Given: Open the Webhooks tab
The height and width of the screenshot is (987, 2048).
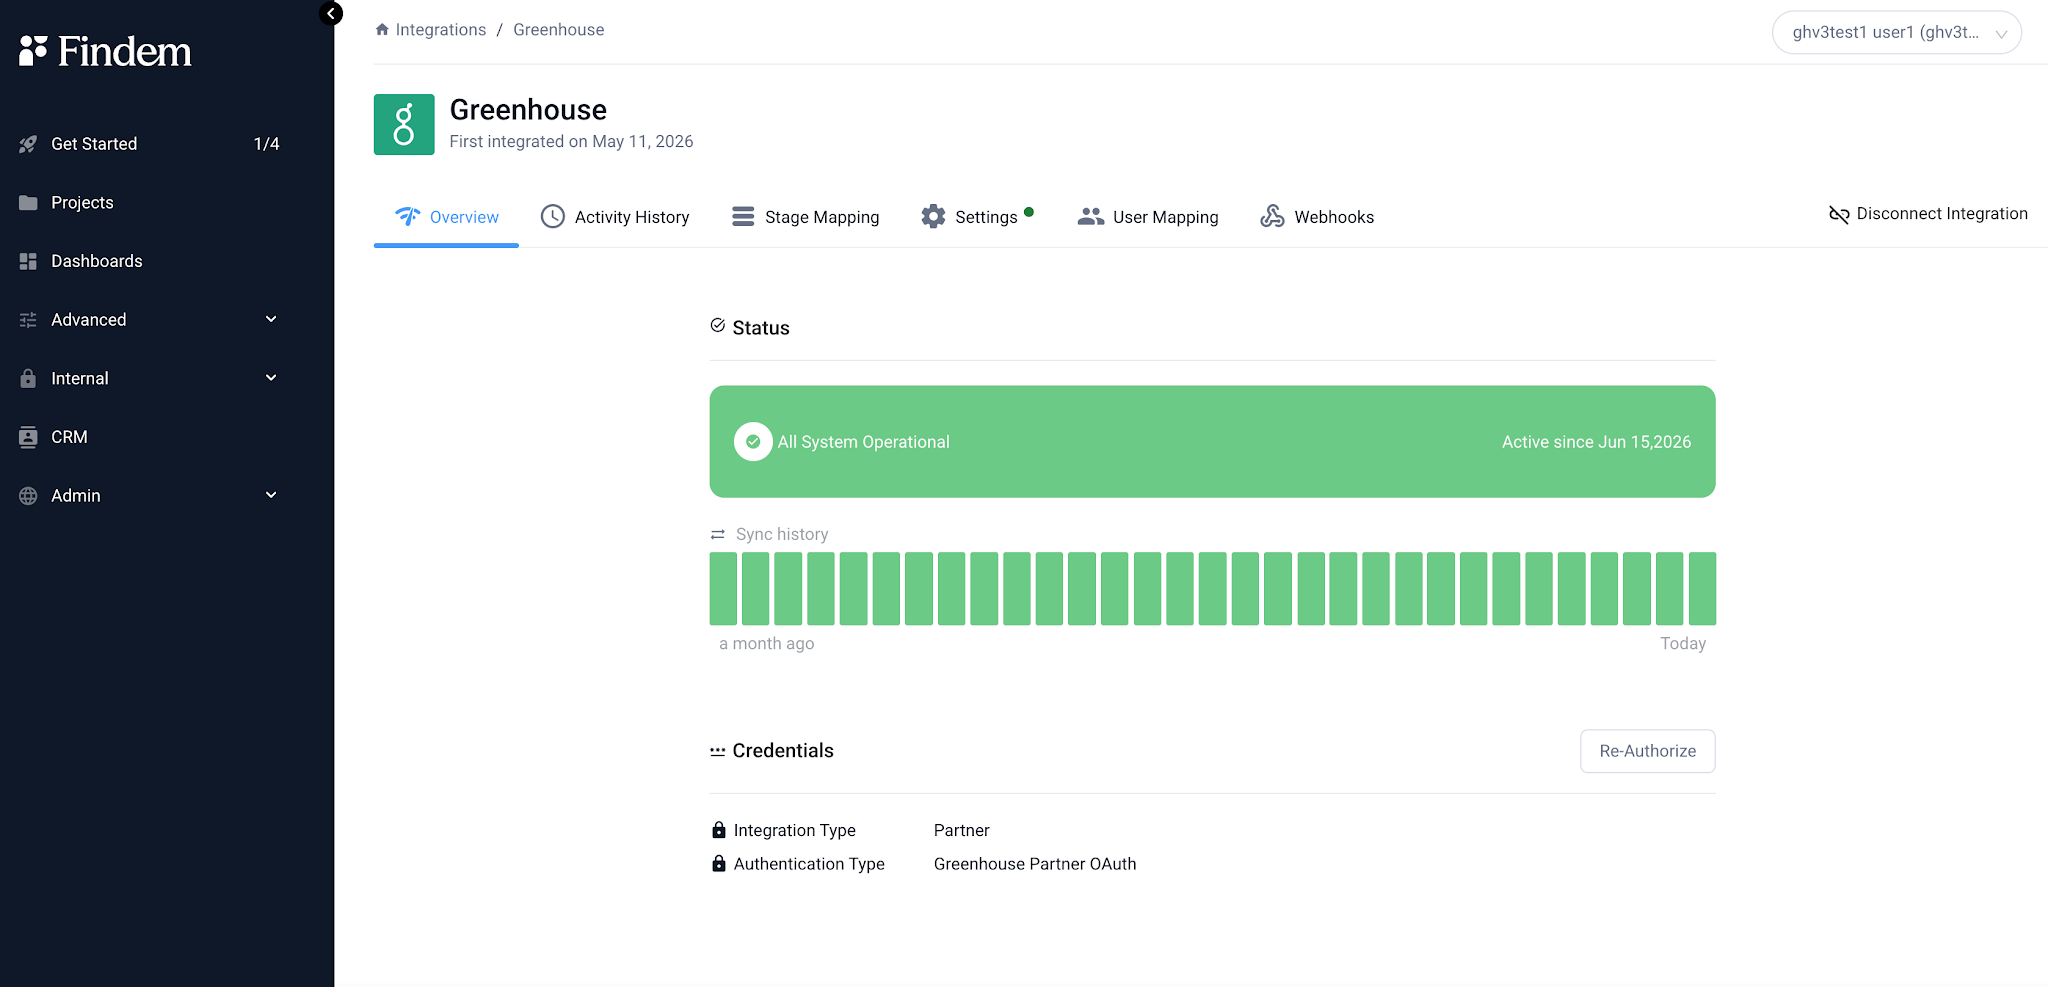Looking at the screenshot, I should pos(1317,217).
